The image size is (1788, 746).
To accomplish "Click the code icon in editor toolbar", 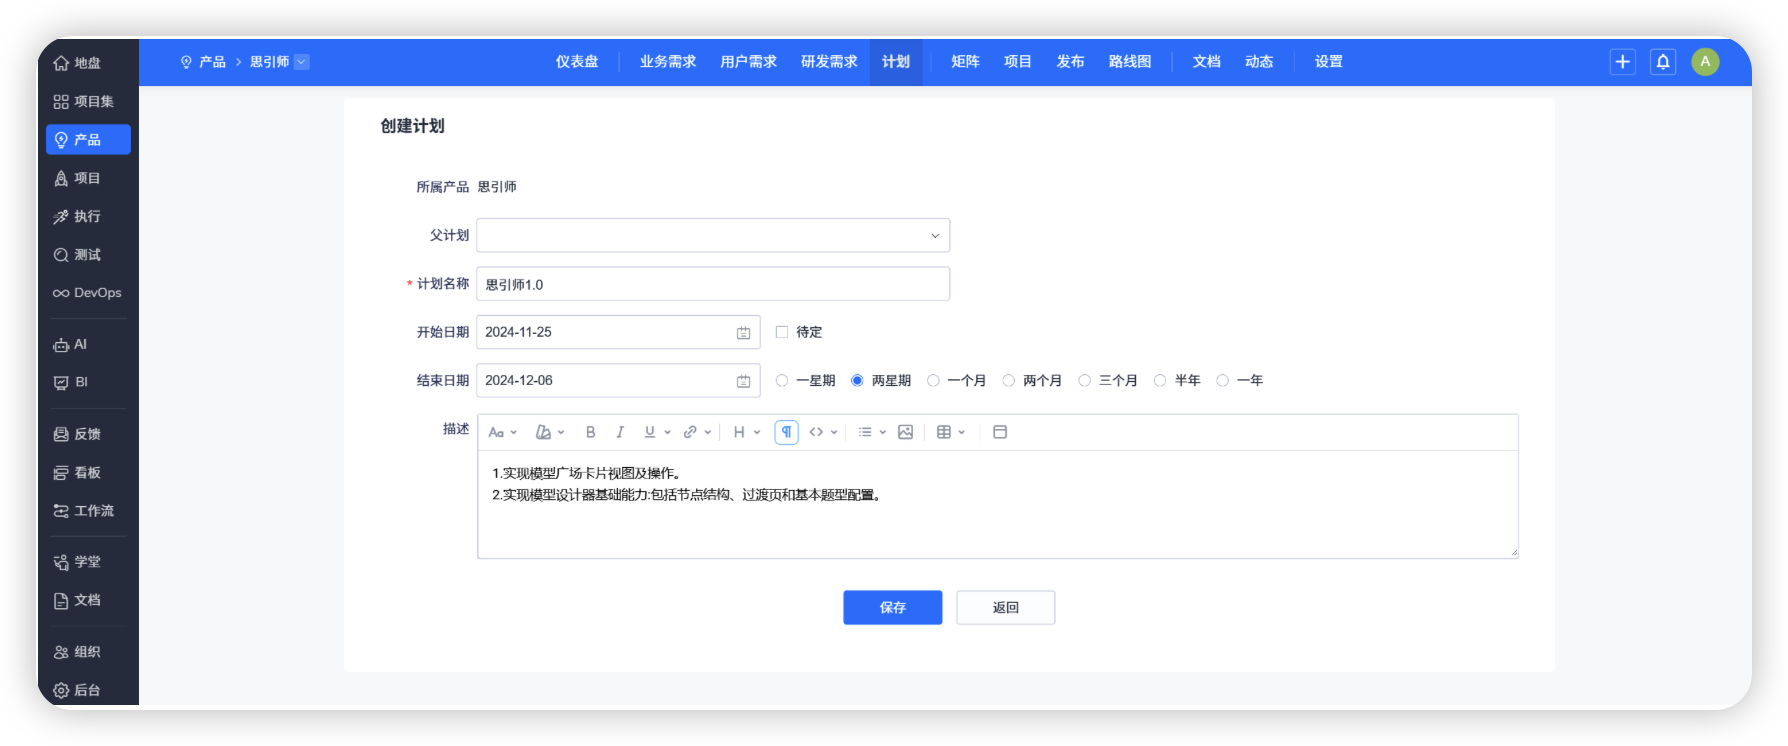I will (x=816, y=432).
